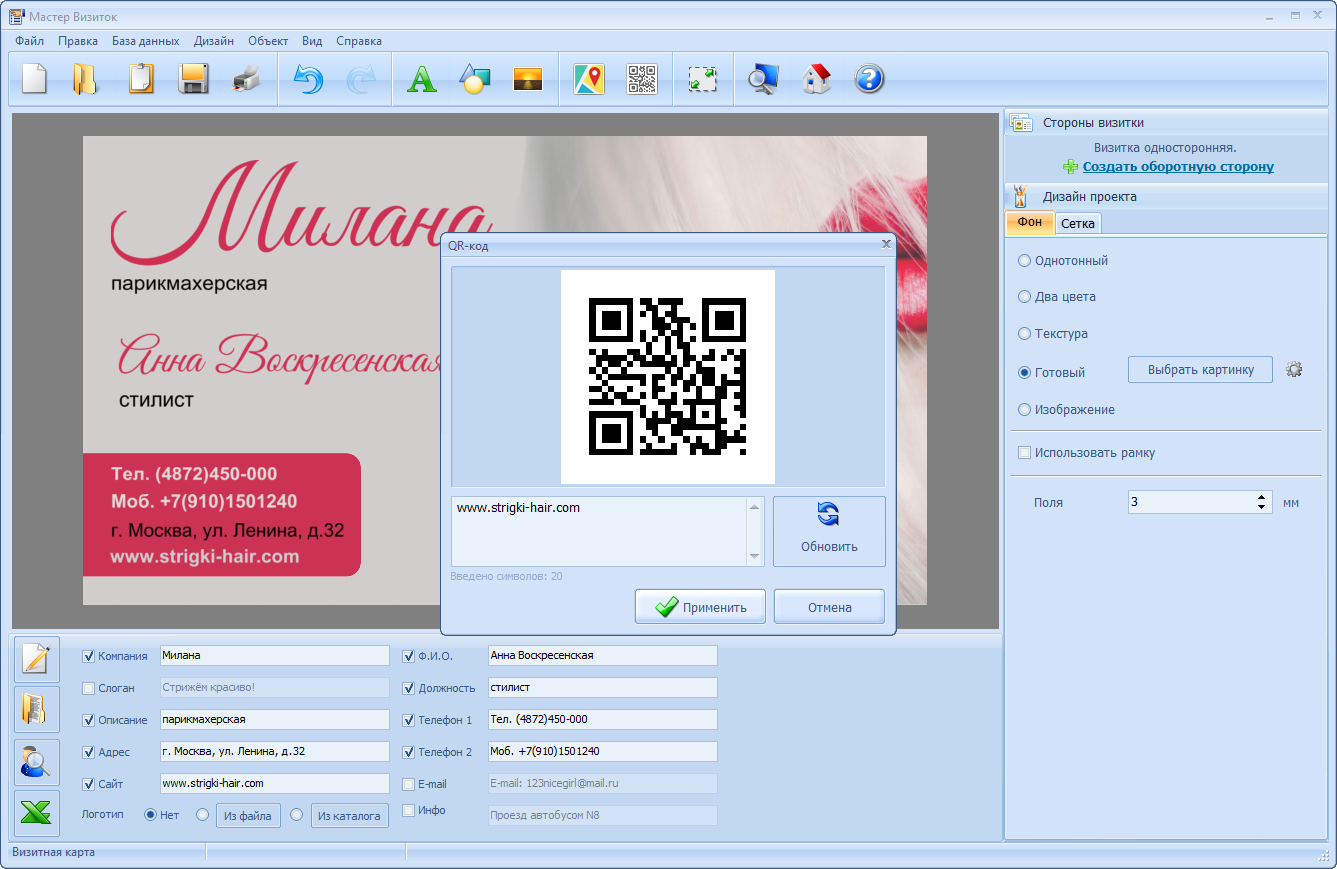This screenshot has height=869, width=1337.
Task: Open QR code tool in the toolbar
Action: tap(642, 78)
